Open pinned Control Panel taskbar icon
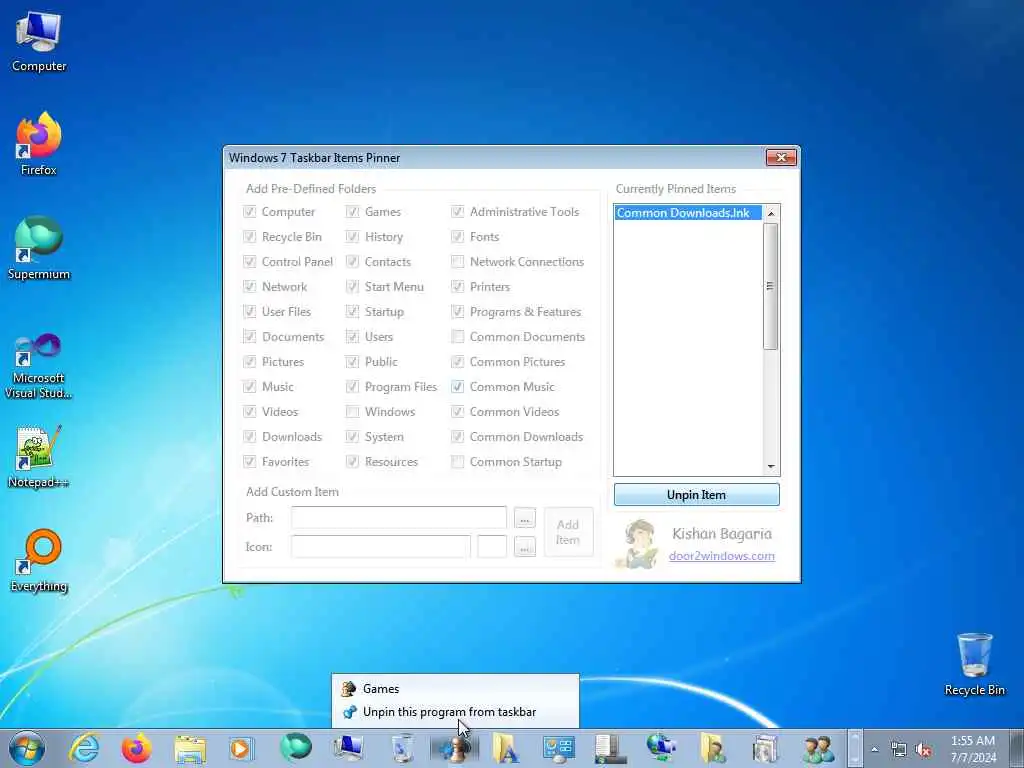Viewport: 1024px width, 768px height. (x=558, y=748)
